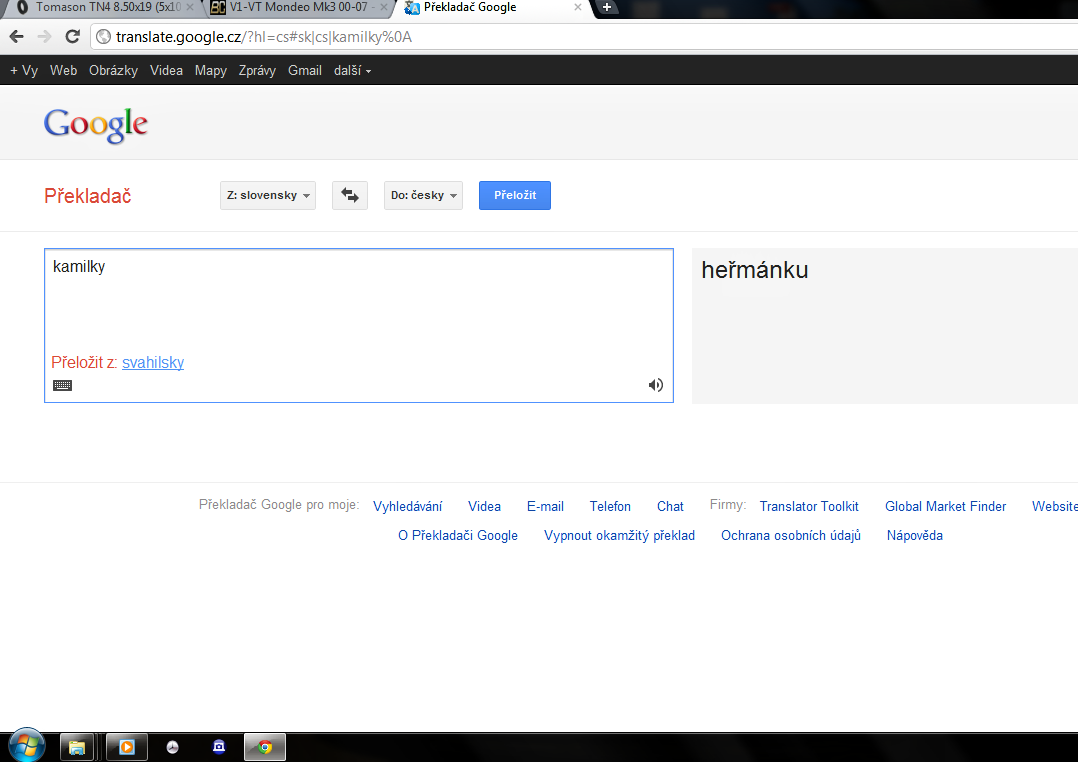The height and width of the screenshot is (767, 1078).
Task: Click the listen speaker icon
Action: pyautogui.click(x=656, y=385)
